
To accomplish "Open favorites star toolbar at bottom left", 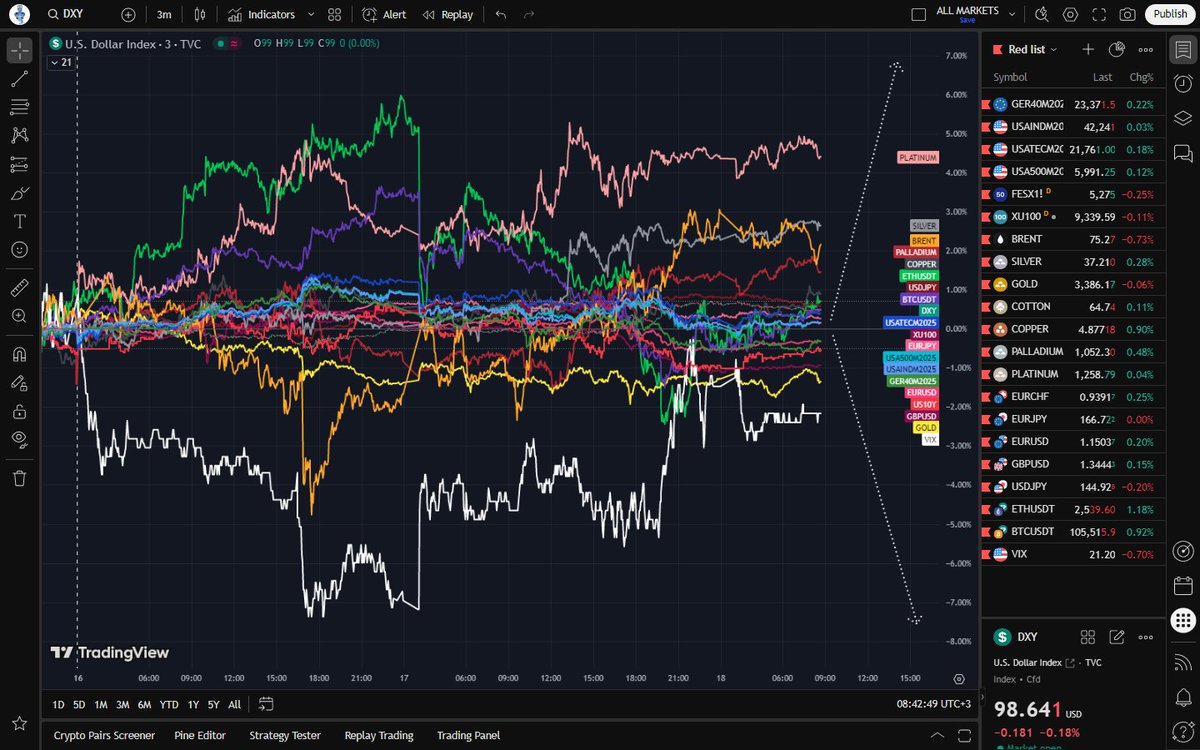I will point(19,723).
